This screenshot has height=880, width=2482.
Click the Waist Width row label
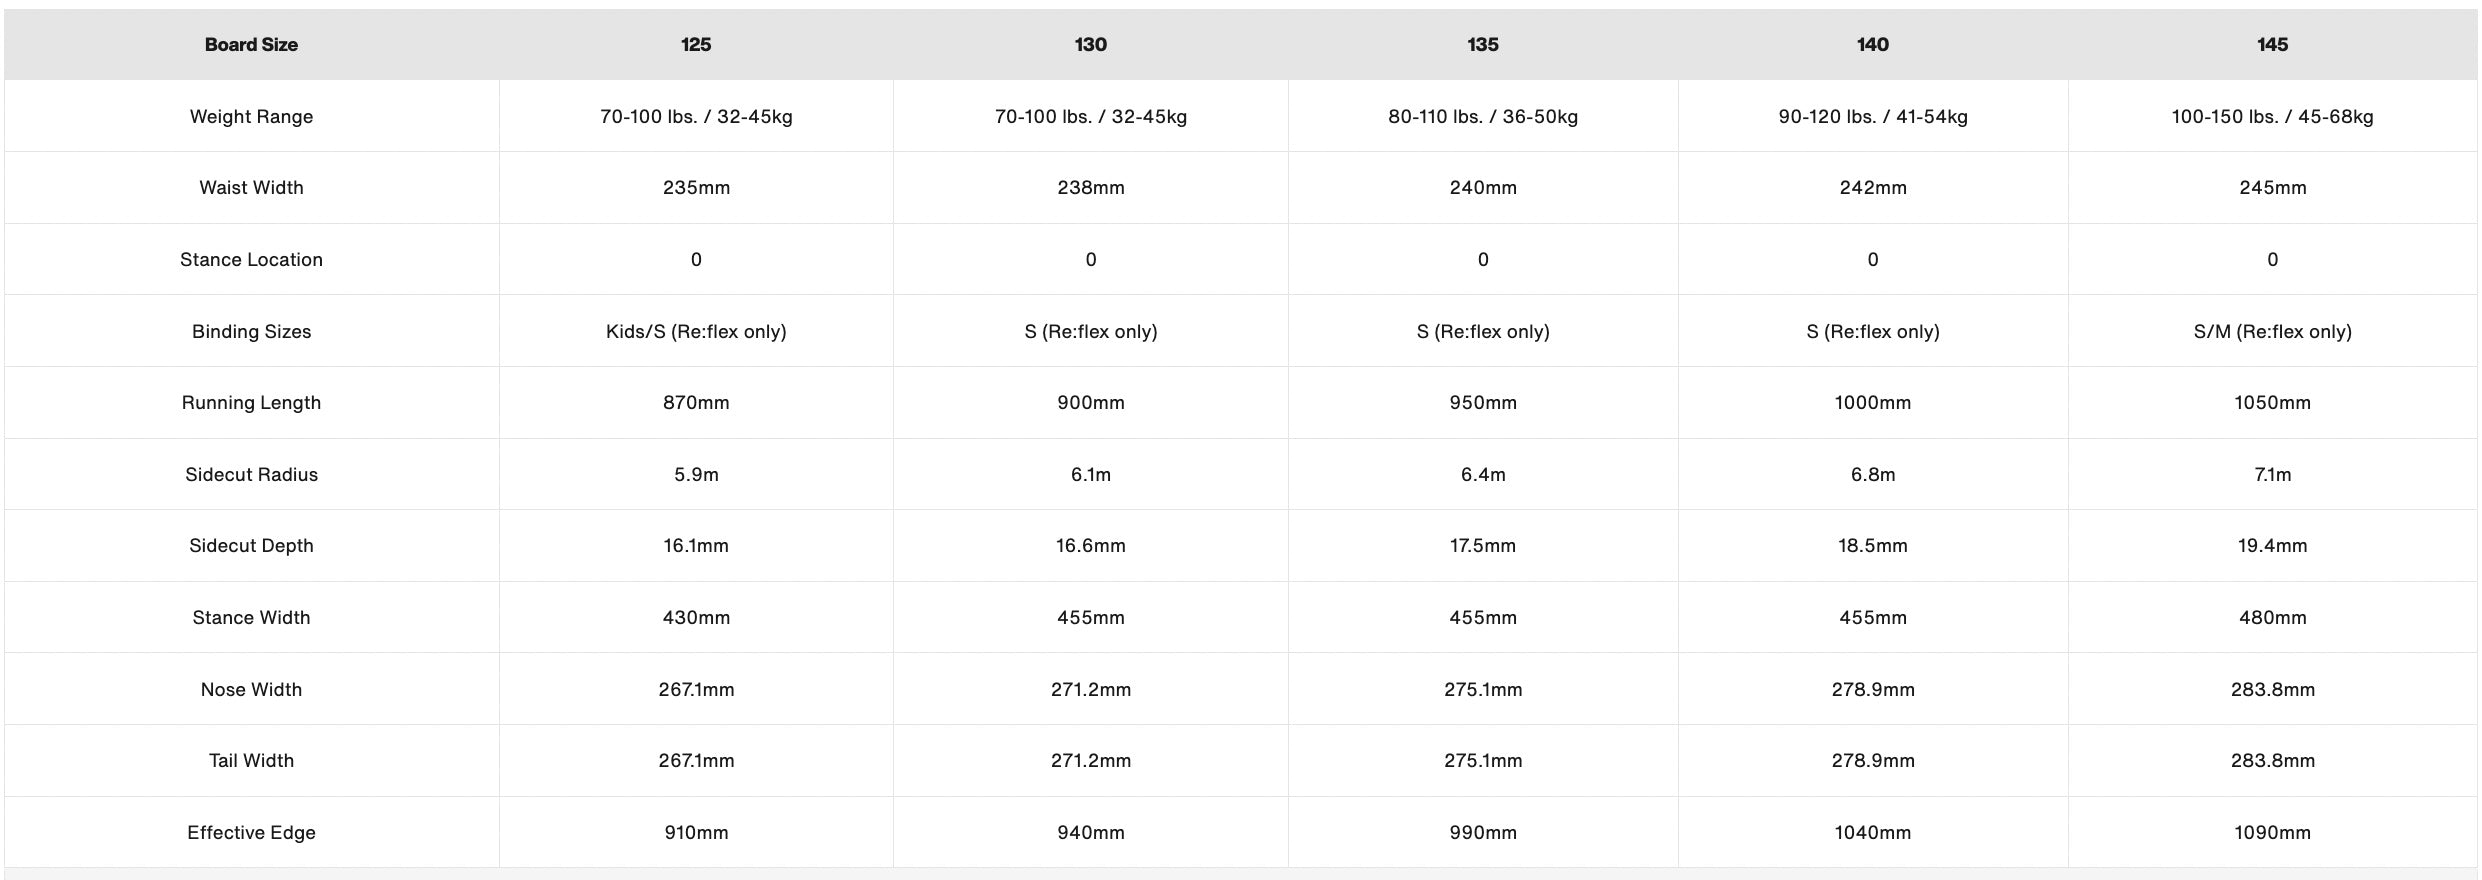(x=251, y=187)
